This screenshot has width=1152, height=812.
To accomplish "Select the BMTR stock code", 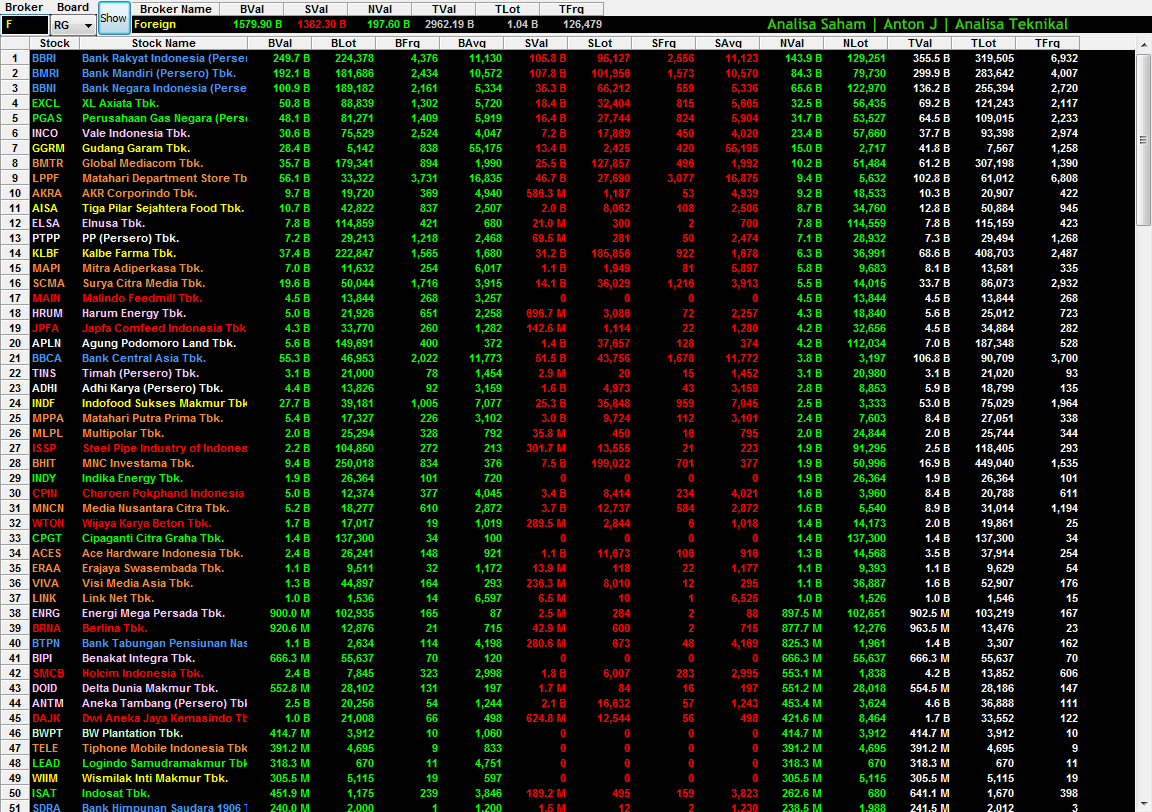I will tap(48, 163).
